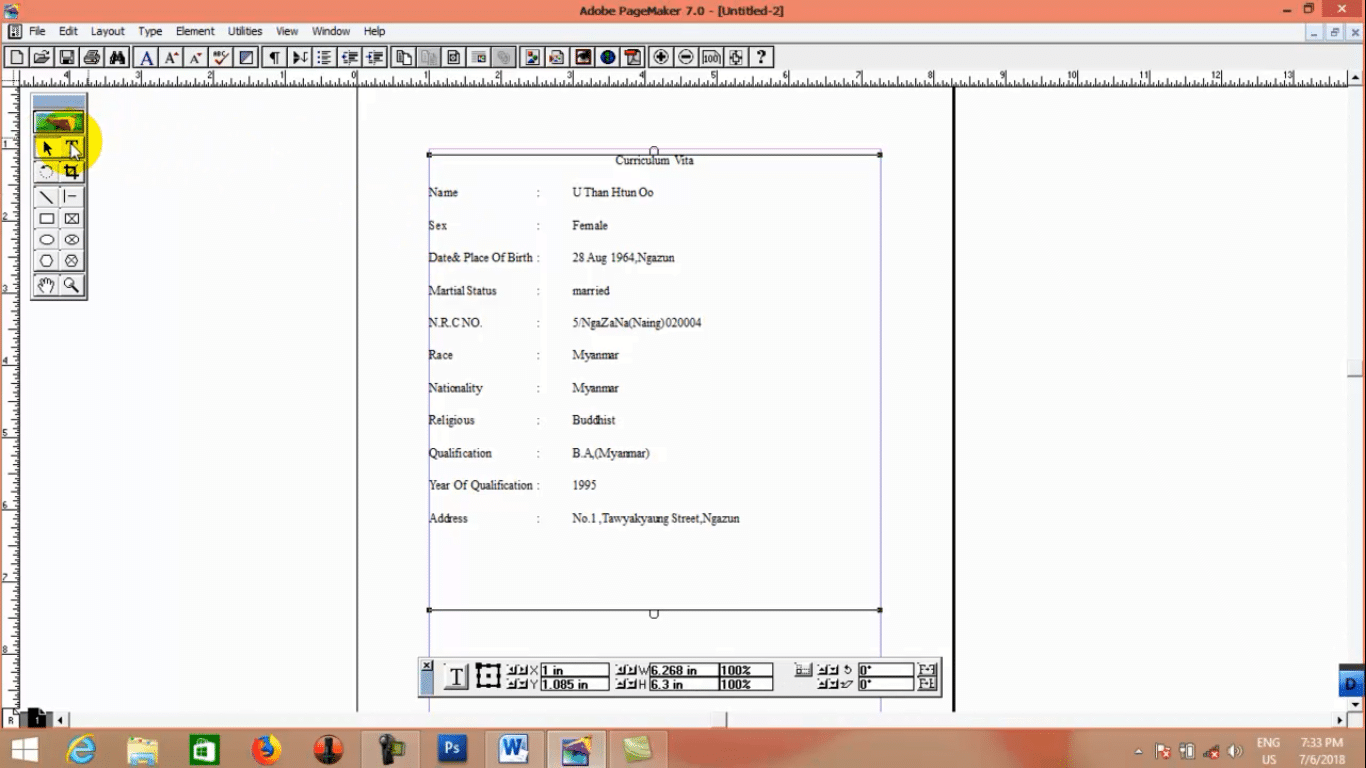
Task: Decrease font size toolbar icon
Action: (195, 57)
